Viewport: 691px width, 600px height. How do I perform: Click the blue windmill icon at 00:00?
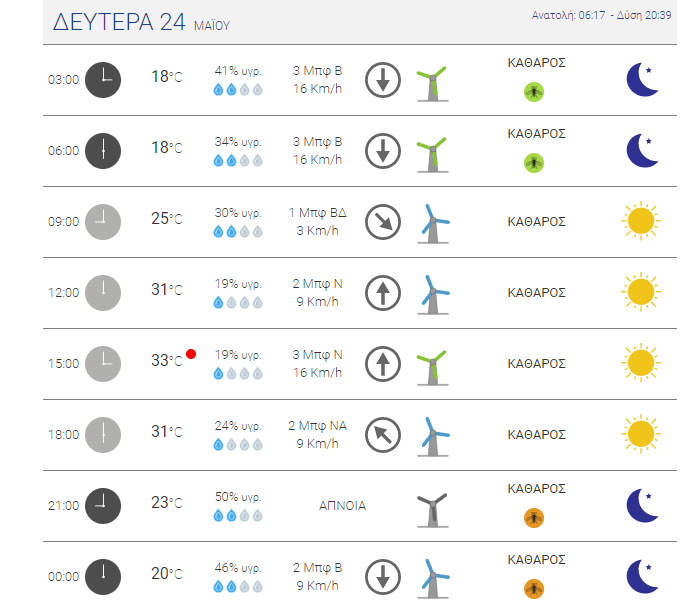pos(433,578)
